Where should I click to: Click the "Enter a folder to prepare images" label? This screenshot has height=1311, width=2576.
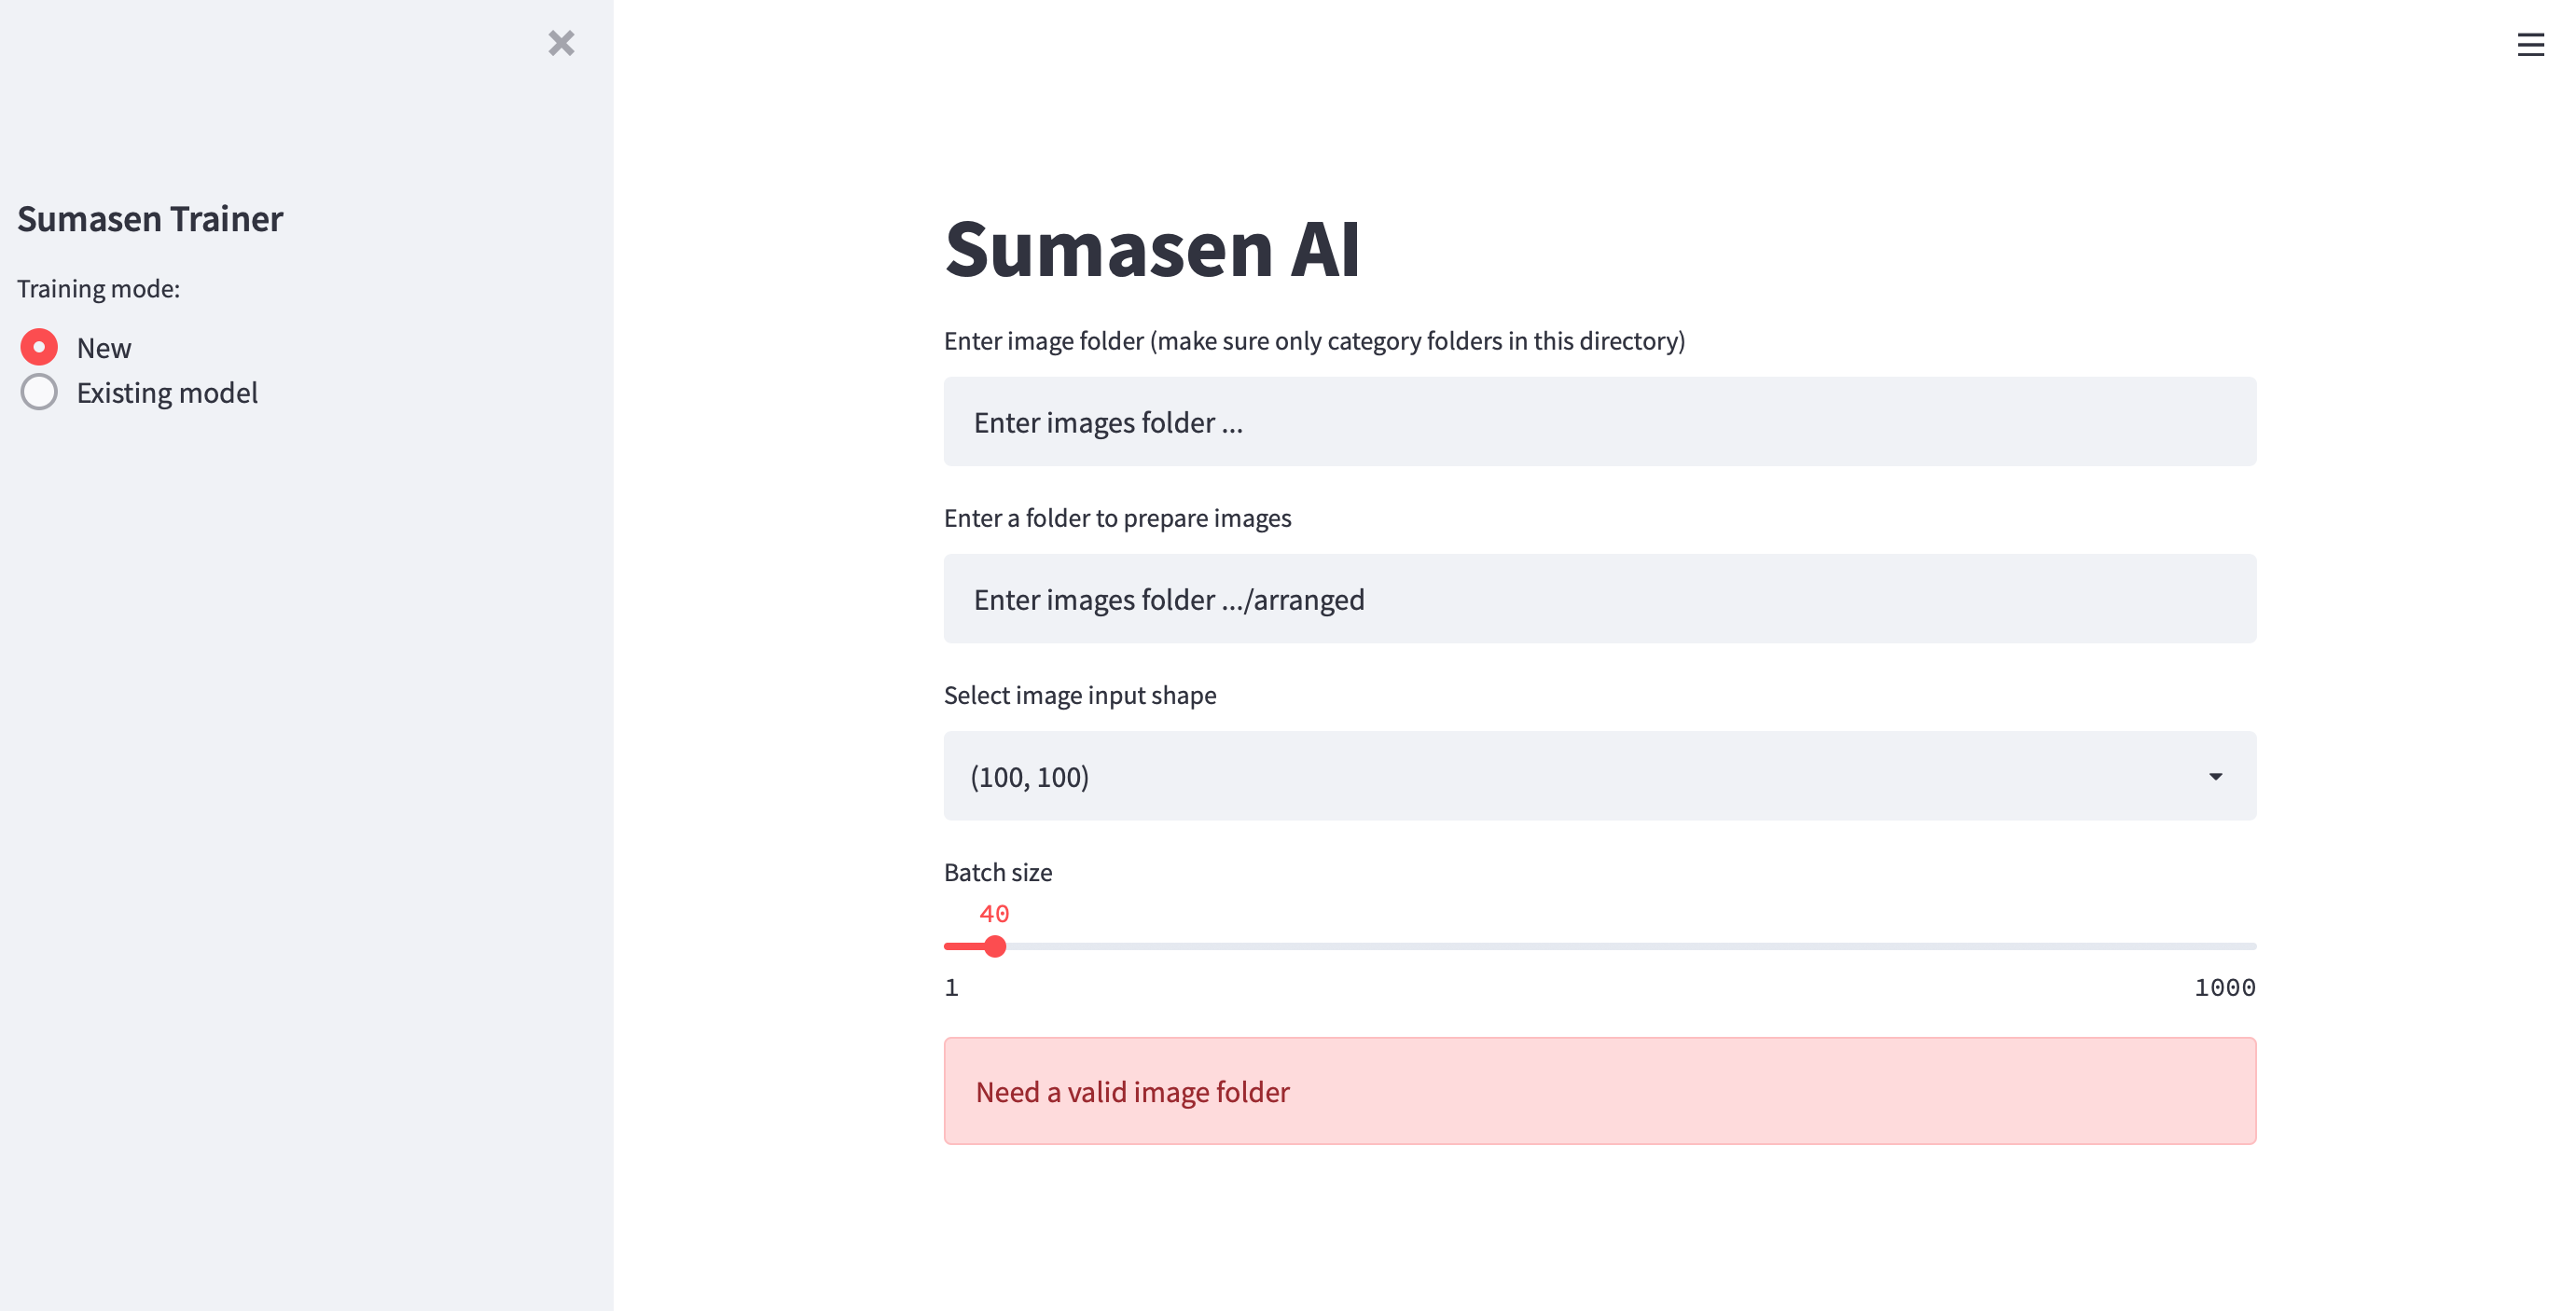(x=1117, y=518)
